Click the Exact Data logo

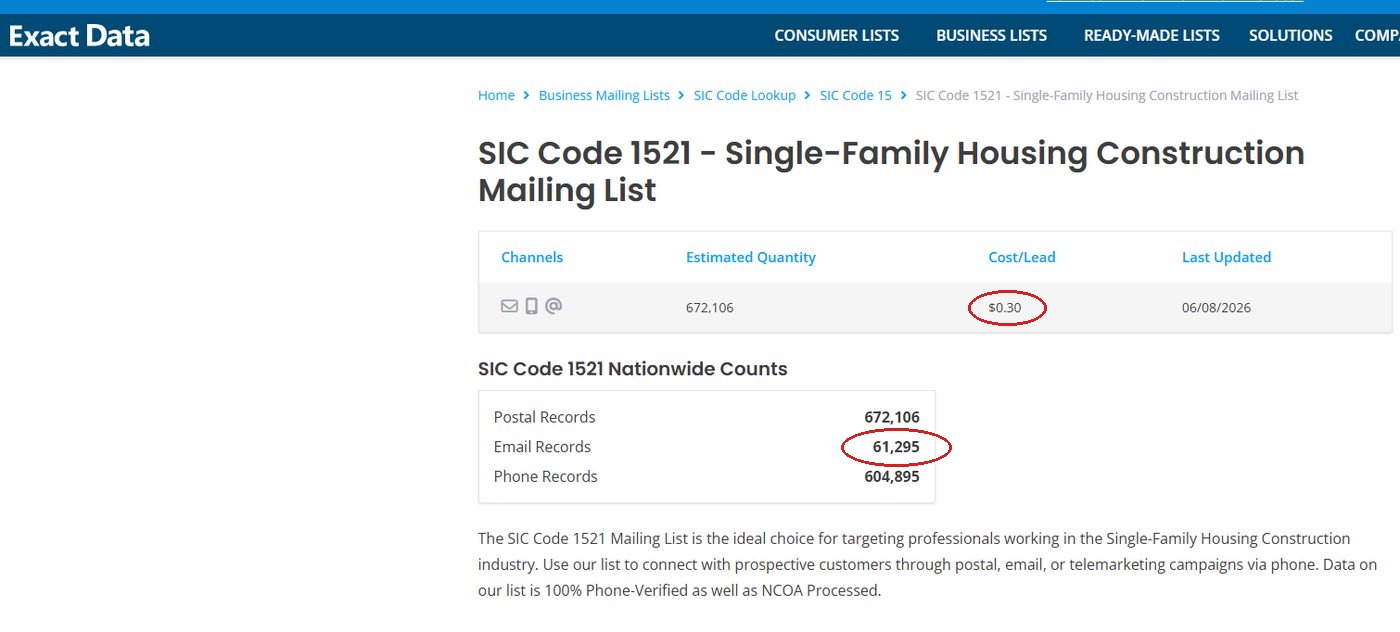(79, 36)
